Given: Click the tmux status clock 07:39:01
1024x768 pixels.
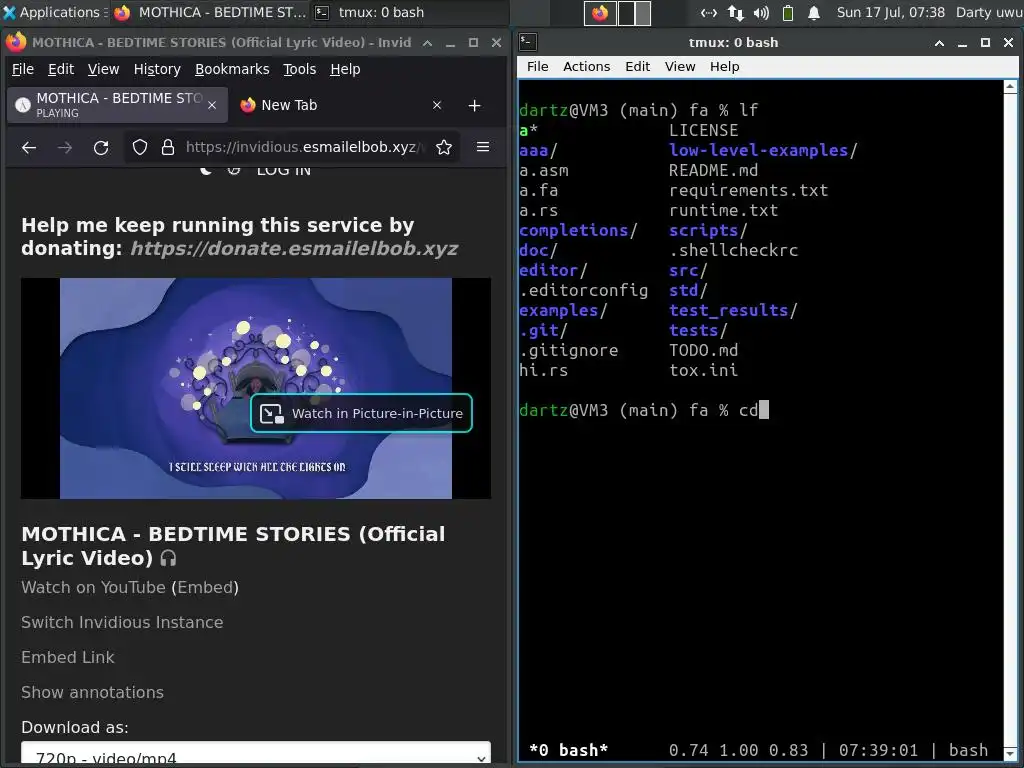Looking at the screenshot, I should coord(878,750).
